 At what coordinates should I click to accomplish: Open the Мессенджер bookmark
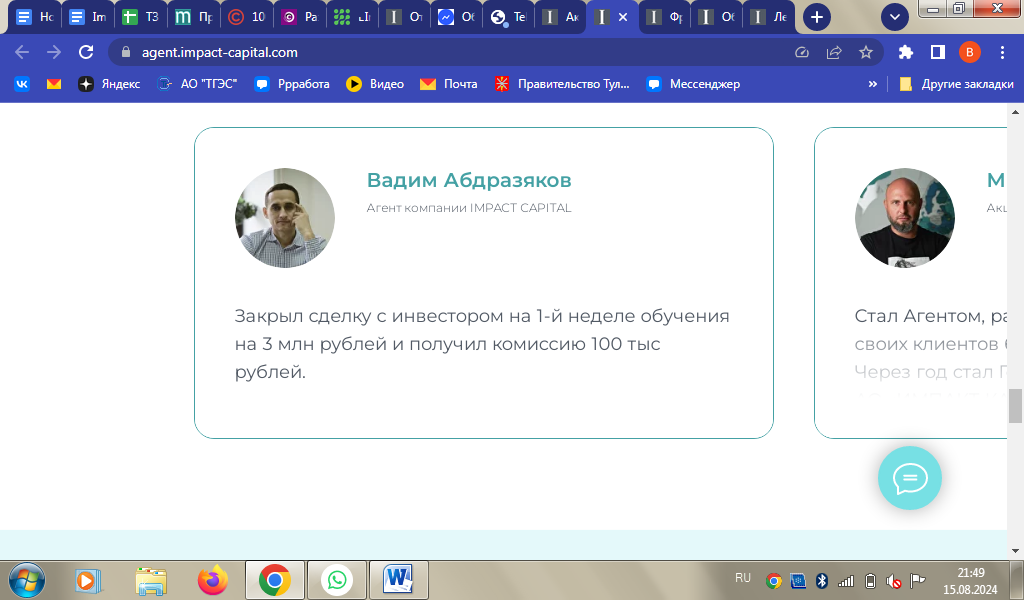coord(693,84)
